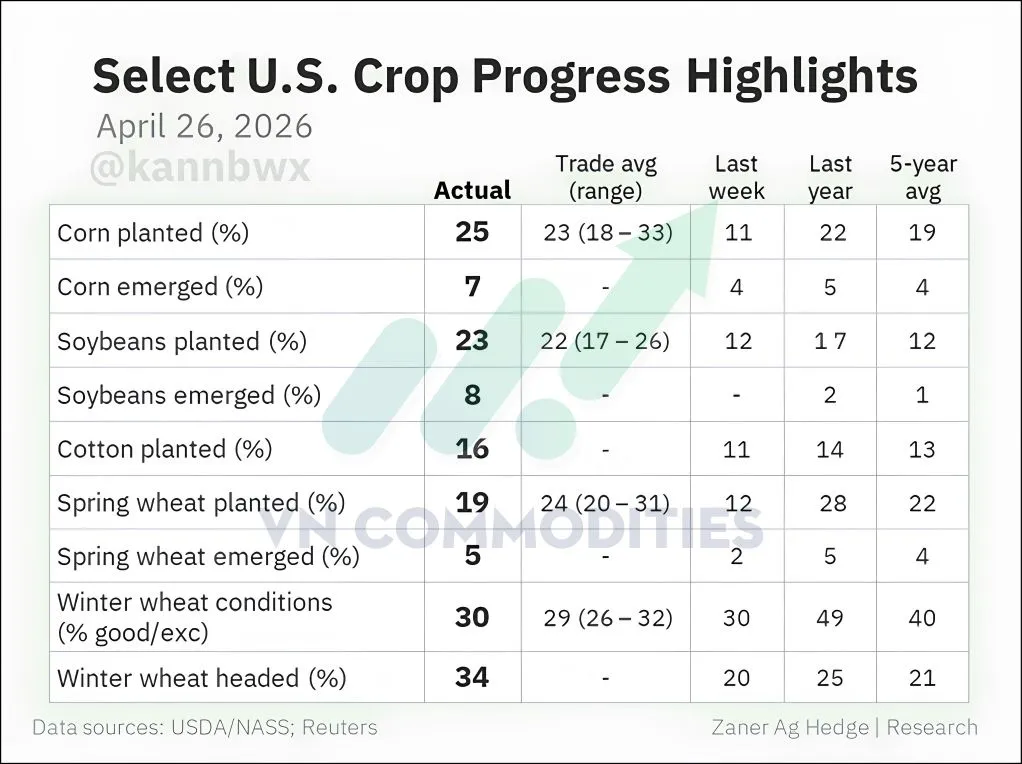Screen dimensions: 1022x764
Task: Click the 'Select U.S. Crop Progress Highlights' title
Action: coord(505,77)
